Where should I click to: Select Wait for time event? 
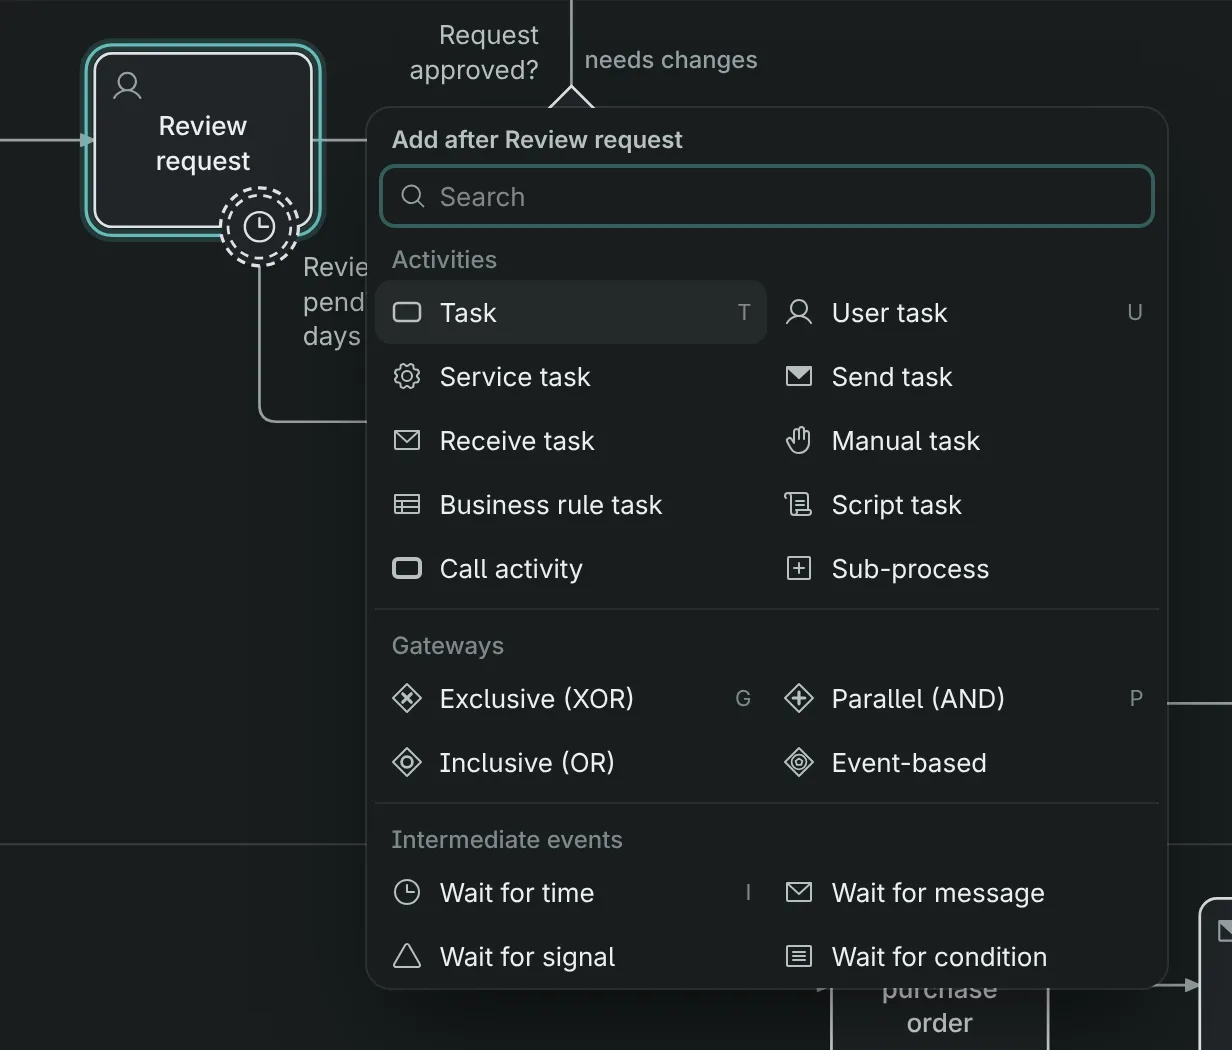pos(571,892)
